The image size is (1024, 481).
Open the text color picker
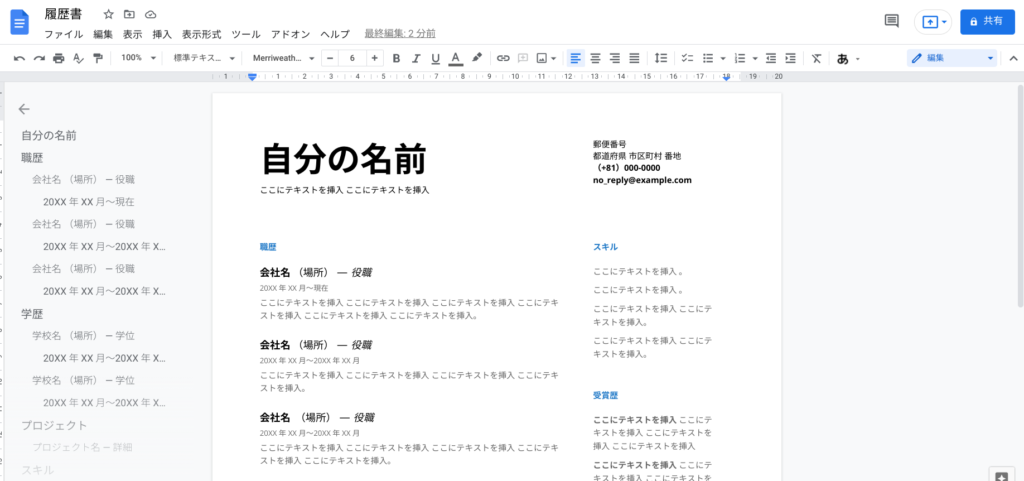(x=456, y=58)
